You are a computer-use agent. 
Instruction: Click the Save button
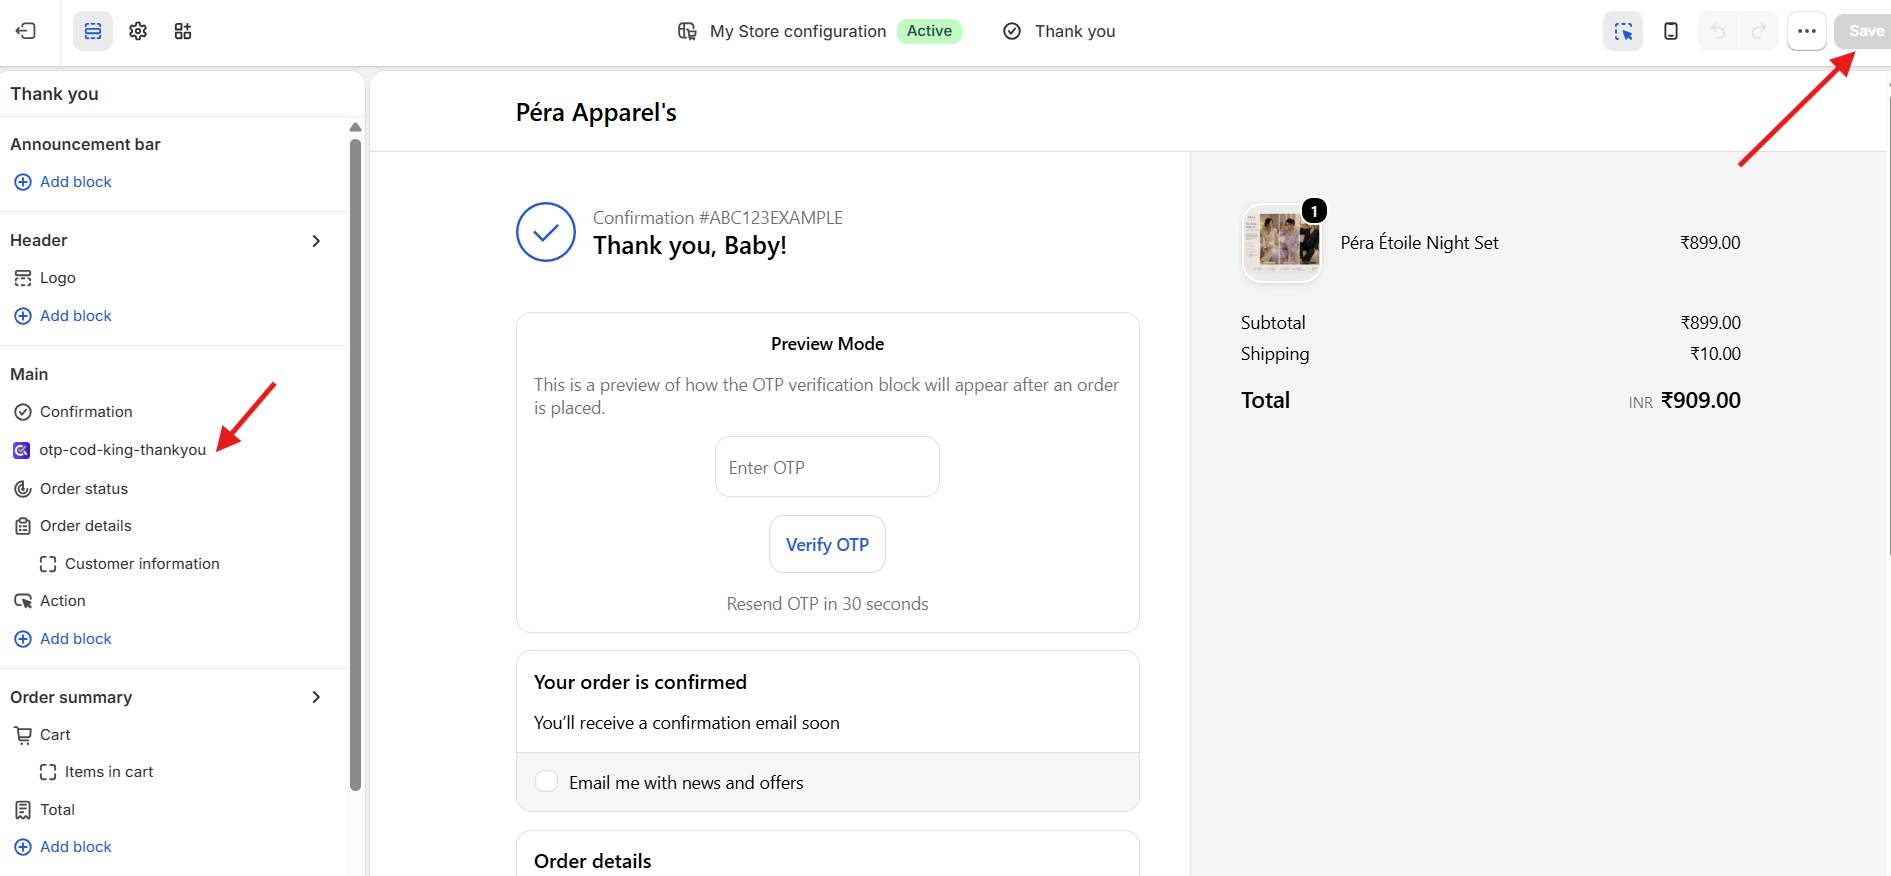click(x=1863, y=31)
